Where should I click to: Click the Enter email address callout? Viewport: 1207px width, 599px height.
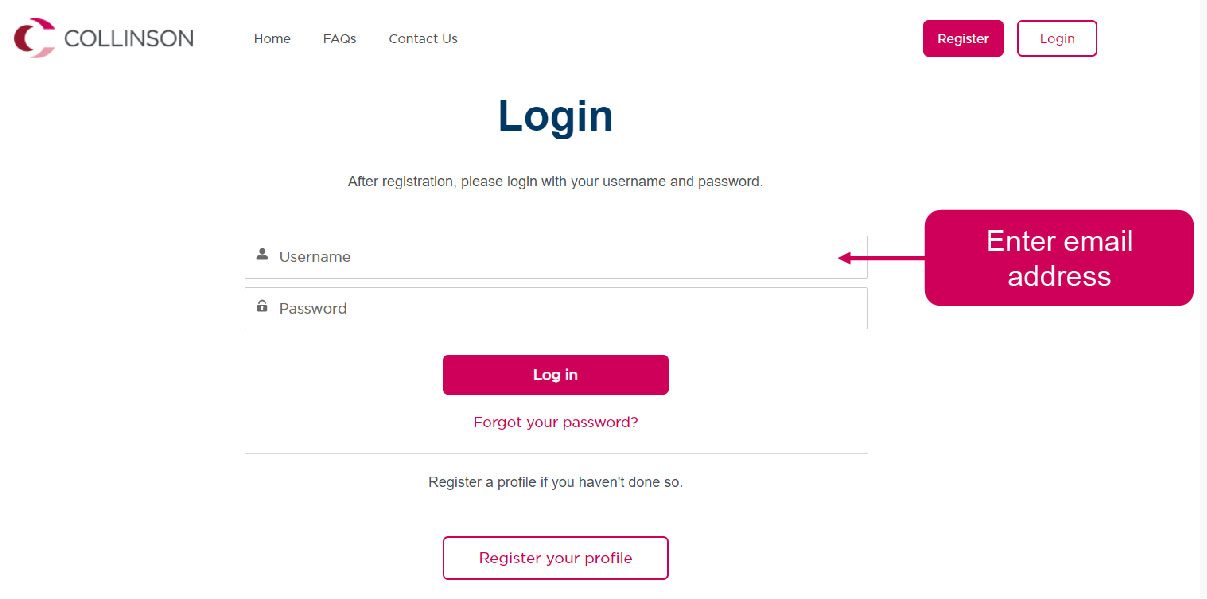coord(1059,258)
